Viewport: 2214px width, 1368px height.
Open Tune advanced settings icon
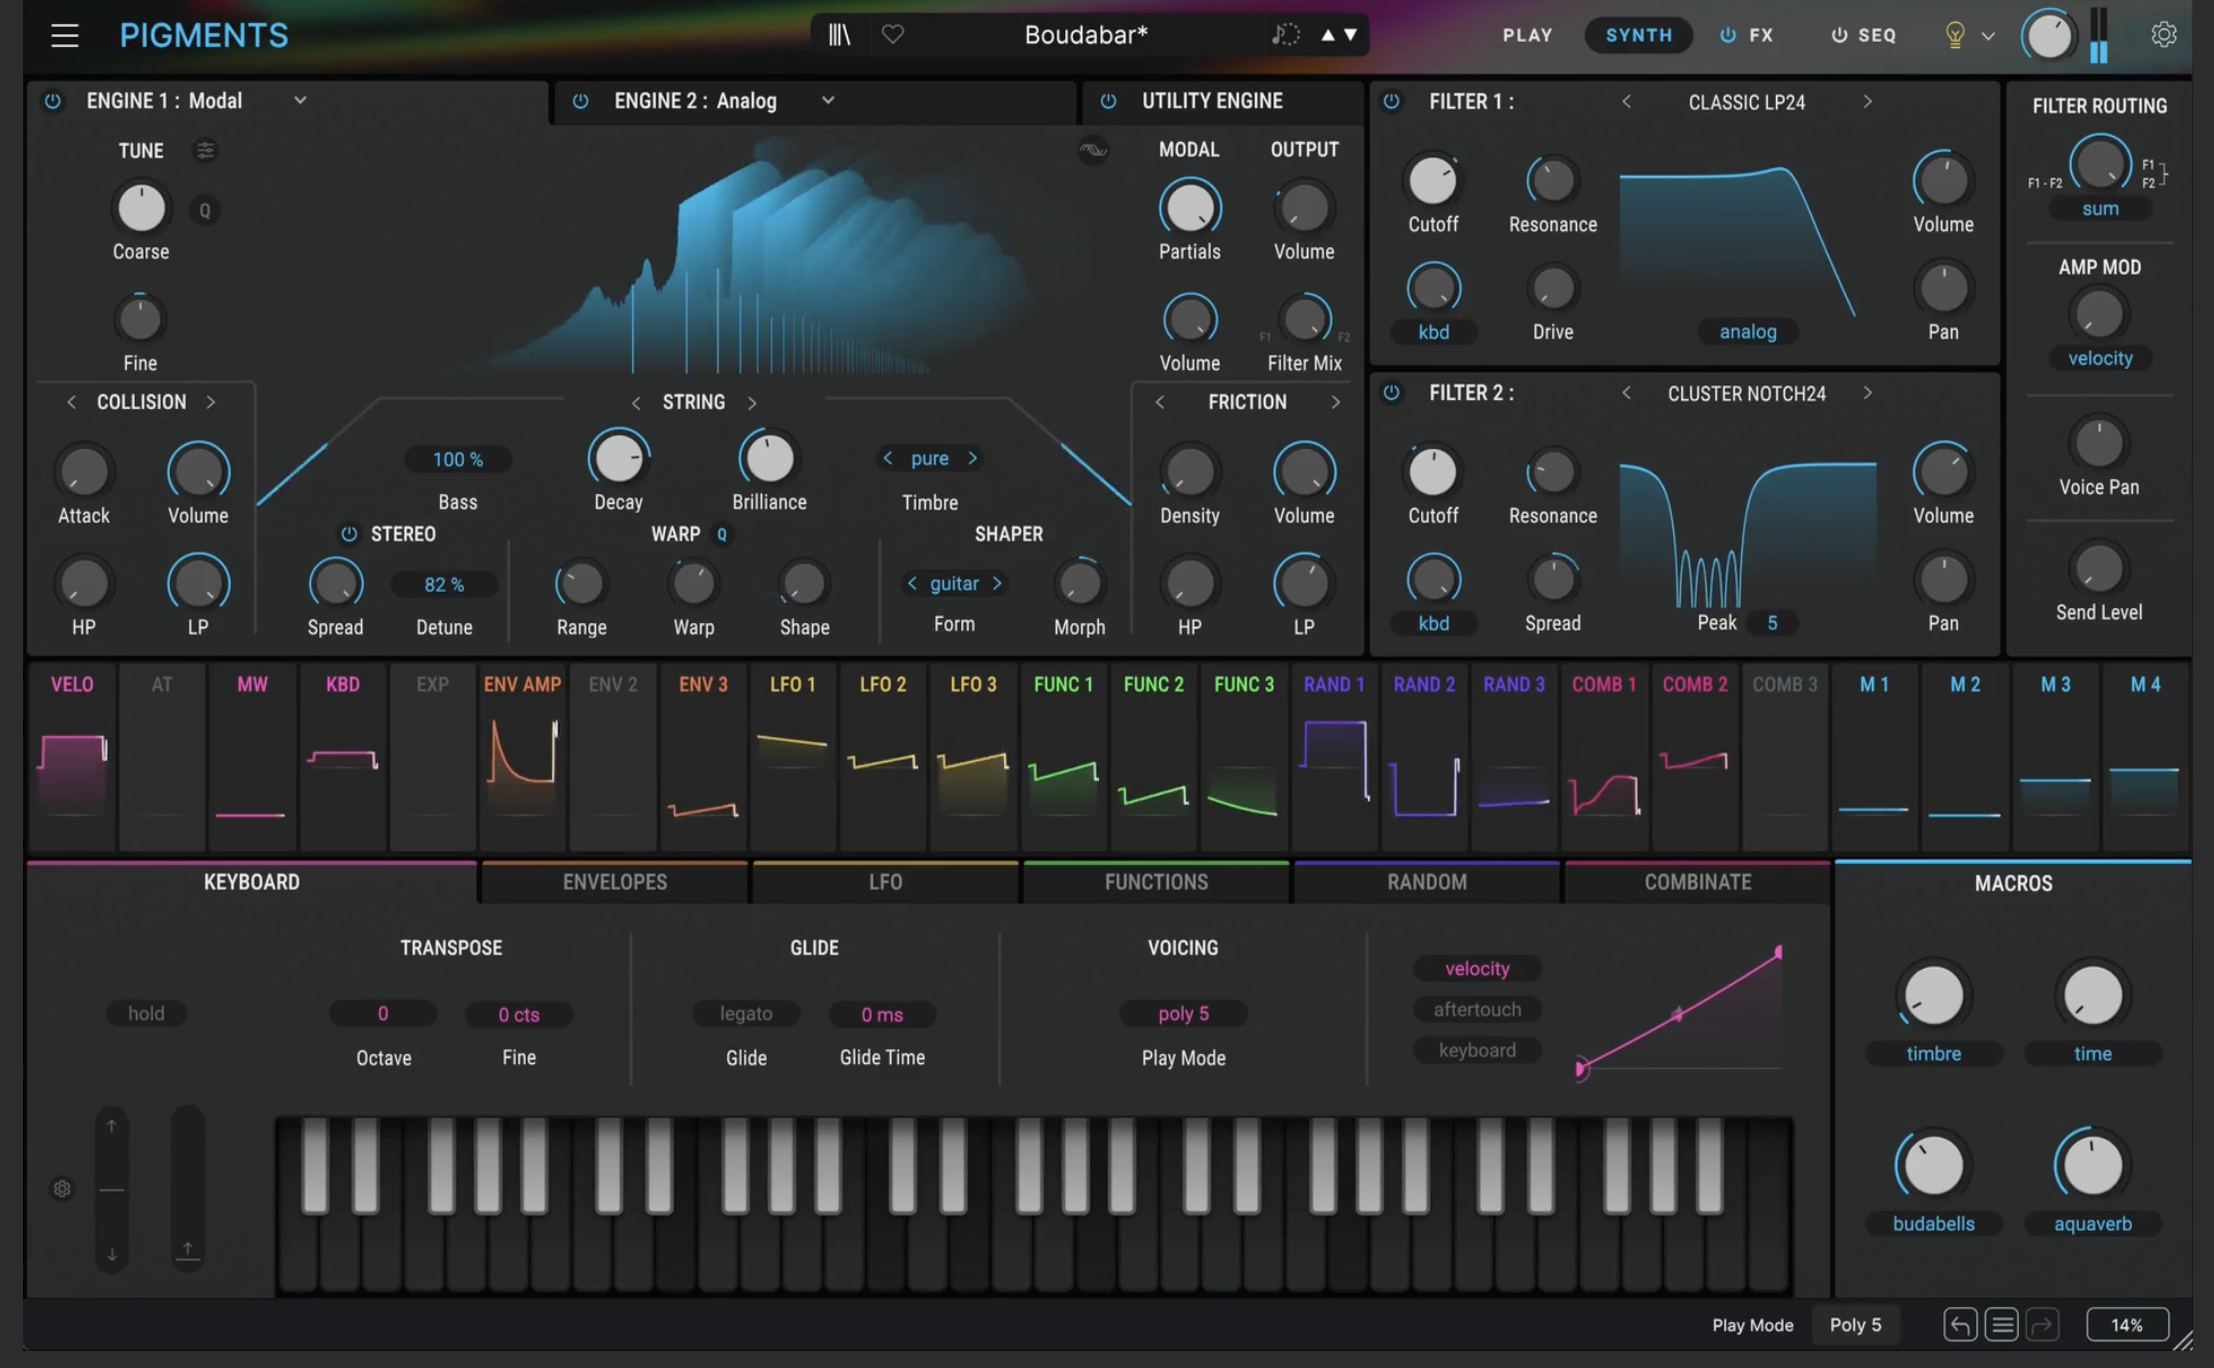tap(205, 150)
